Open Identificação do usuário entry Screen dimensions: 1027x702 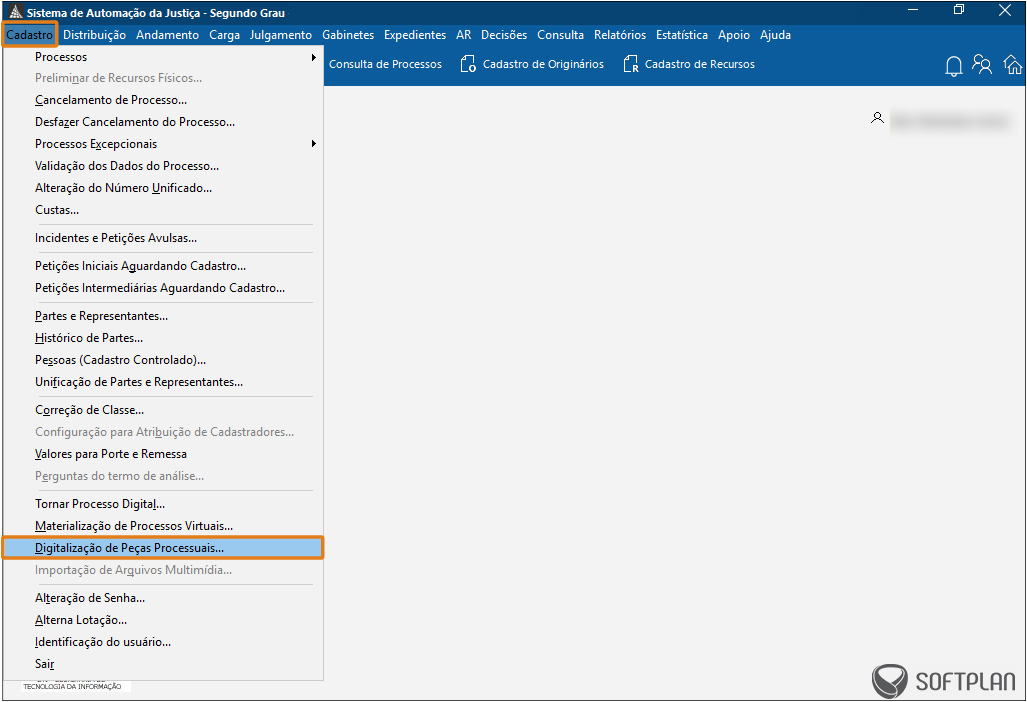point(163,642)
